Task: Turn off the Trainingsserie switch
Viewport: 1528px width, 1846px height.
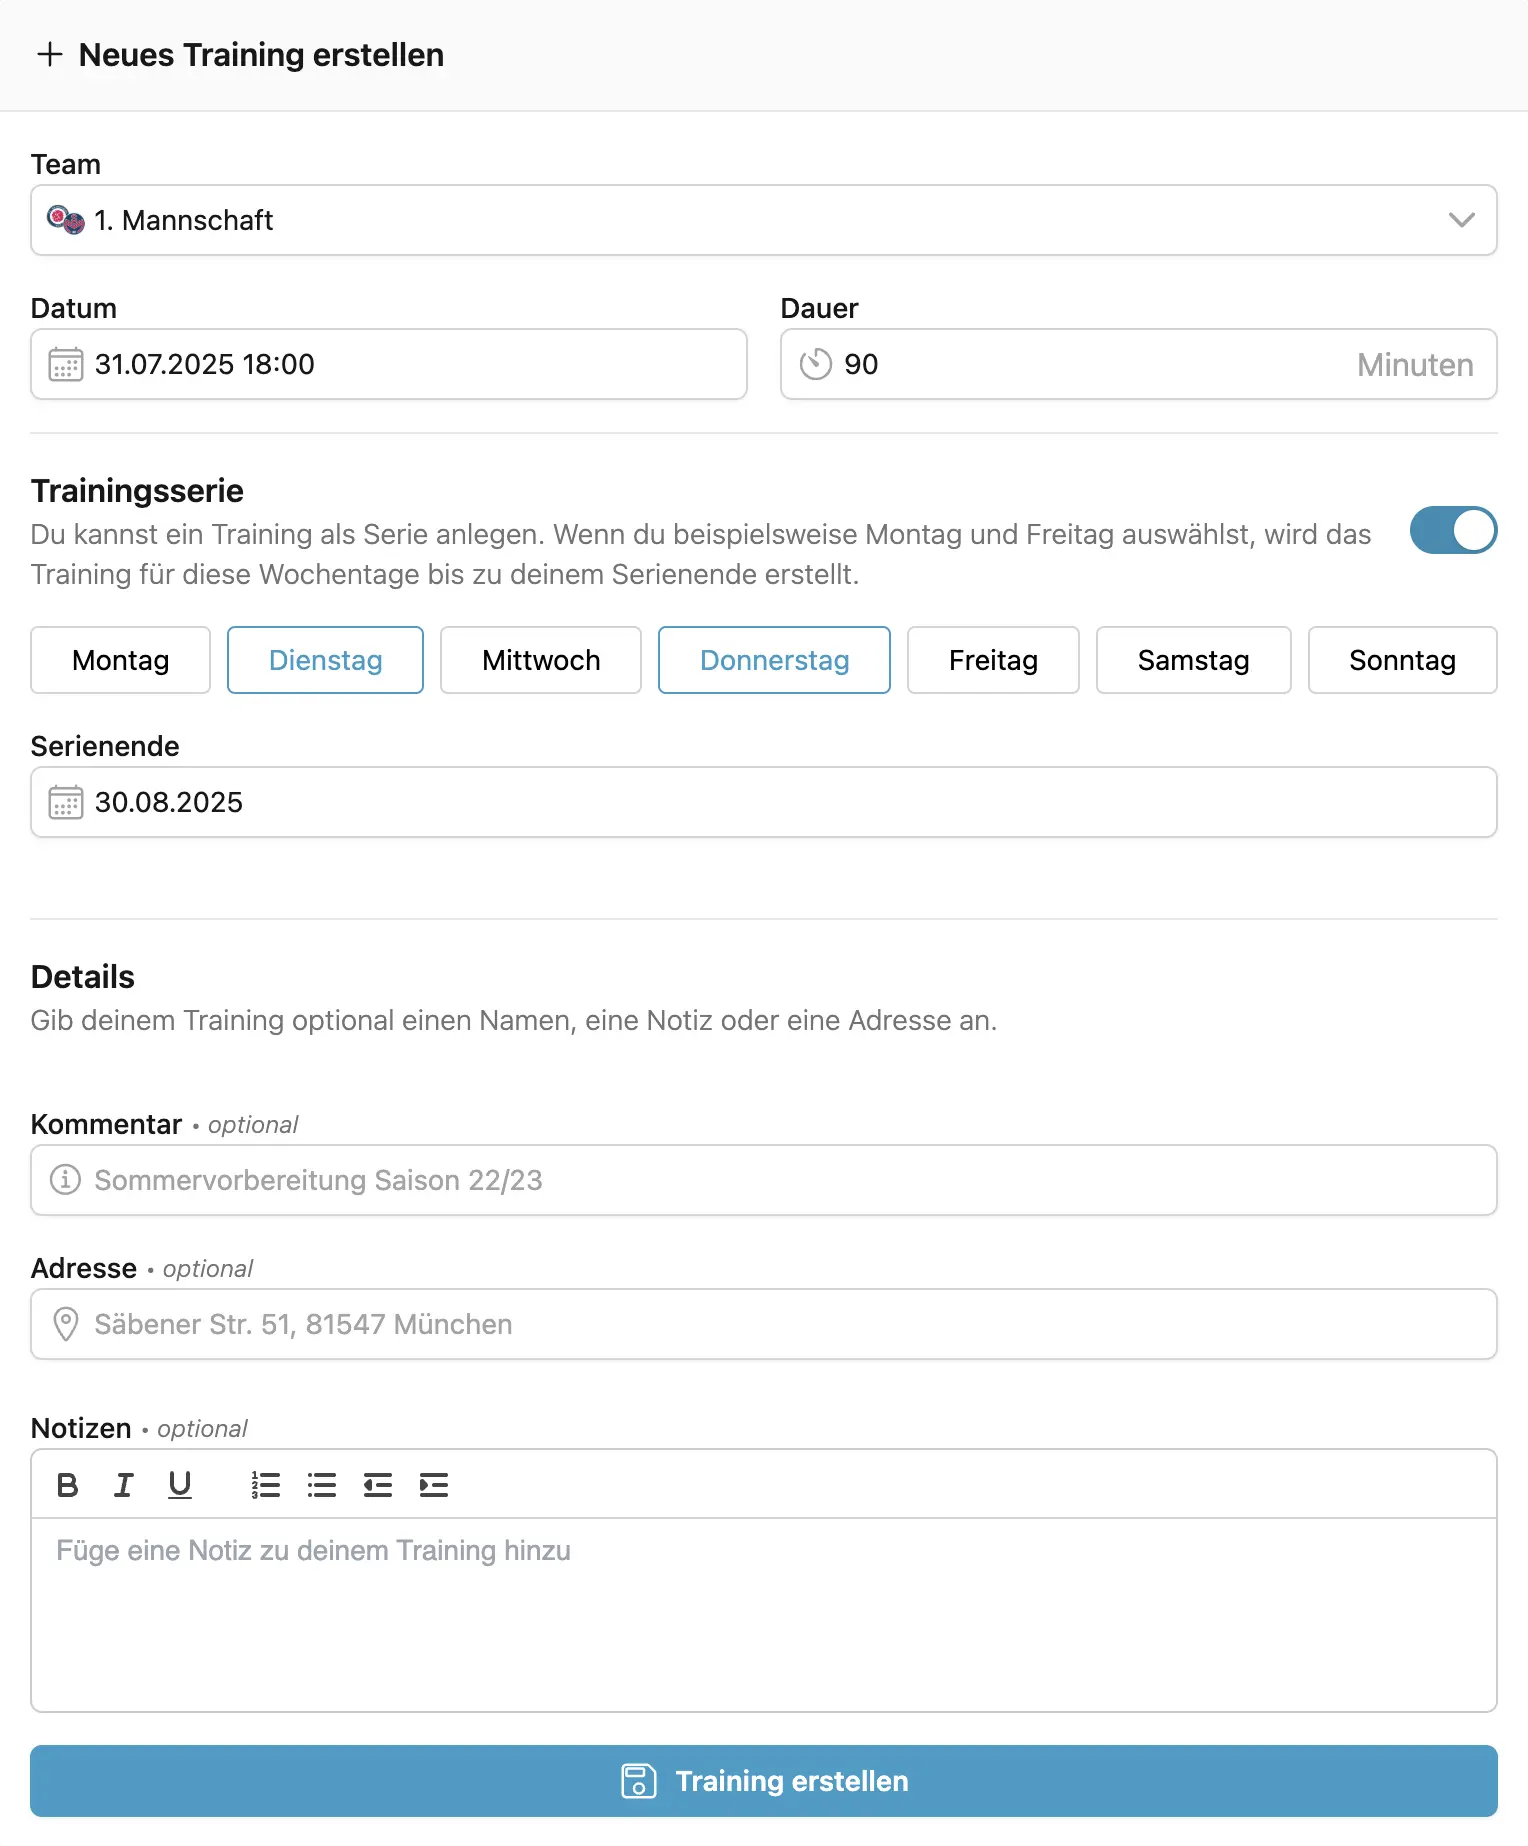Action: (x=1453, y=530)
